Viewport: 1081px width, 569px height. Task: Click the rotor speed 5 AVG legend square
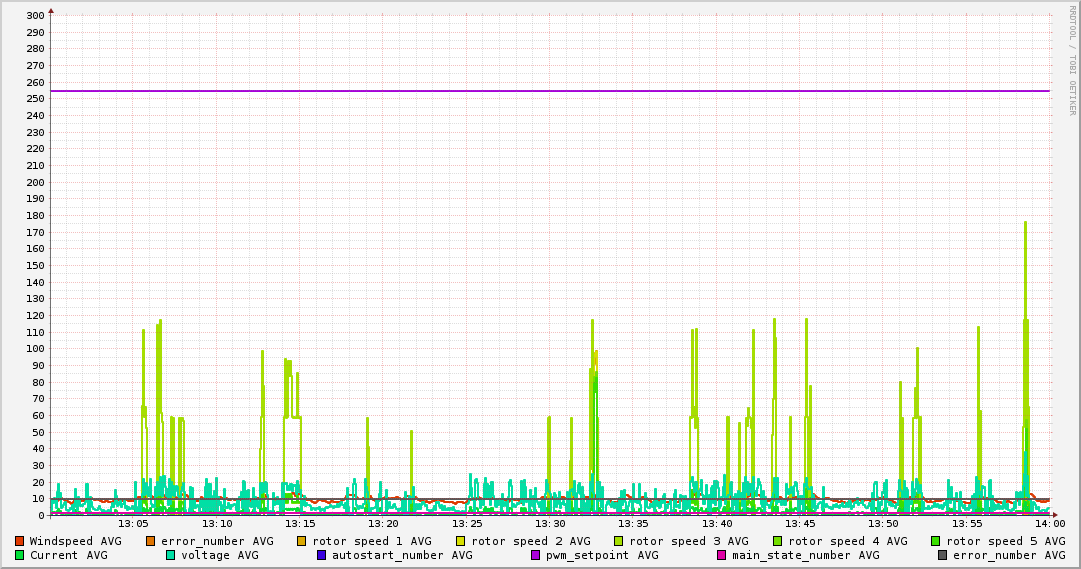936,541
